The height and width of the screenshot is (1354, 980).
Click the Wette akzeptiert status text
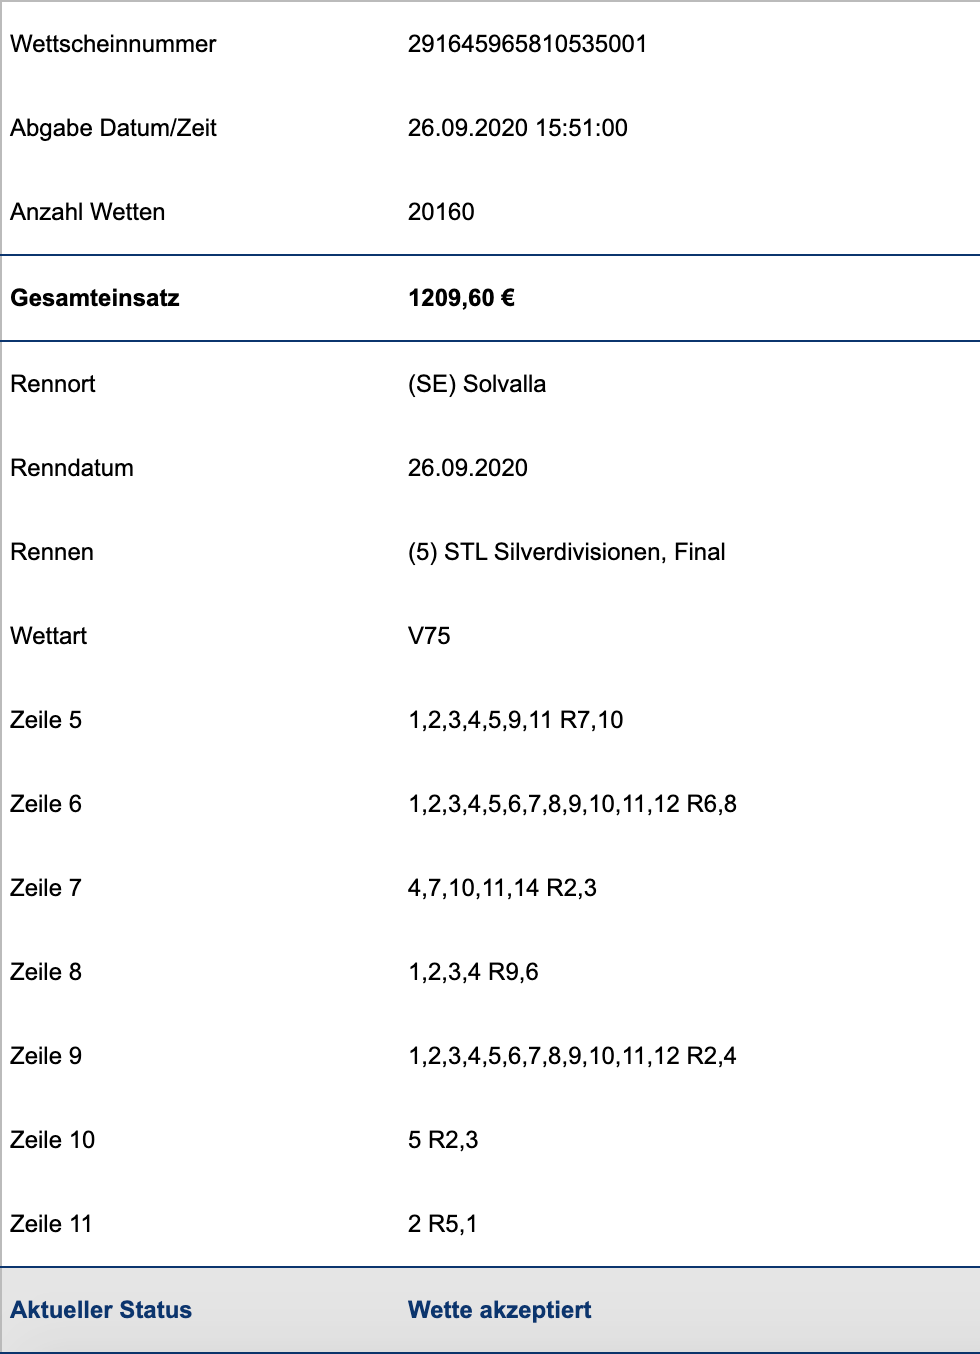pyautogui.click(x=500, y=1310)
